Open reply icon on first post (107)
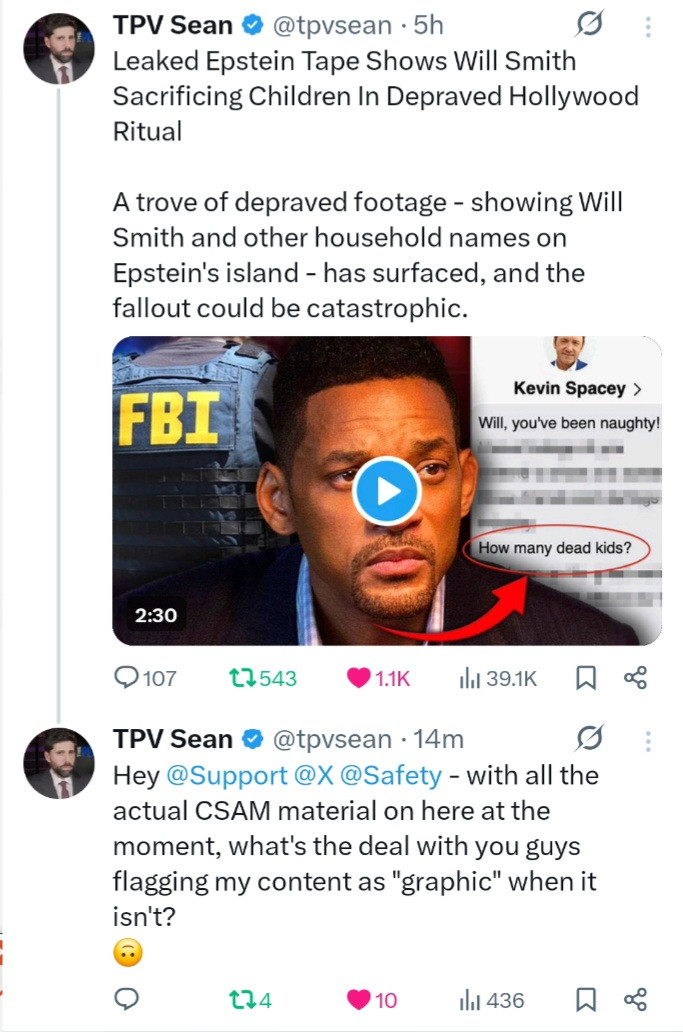The width and height of the screenshot is (683, 1032). point(128,678)
